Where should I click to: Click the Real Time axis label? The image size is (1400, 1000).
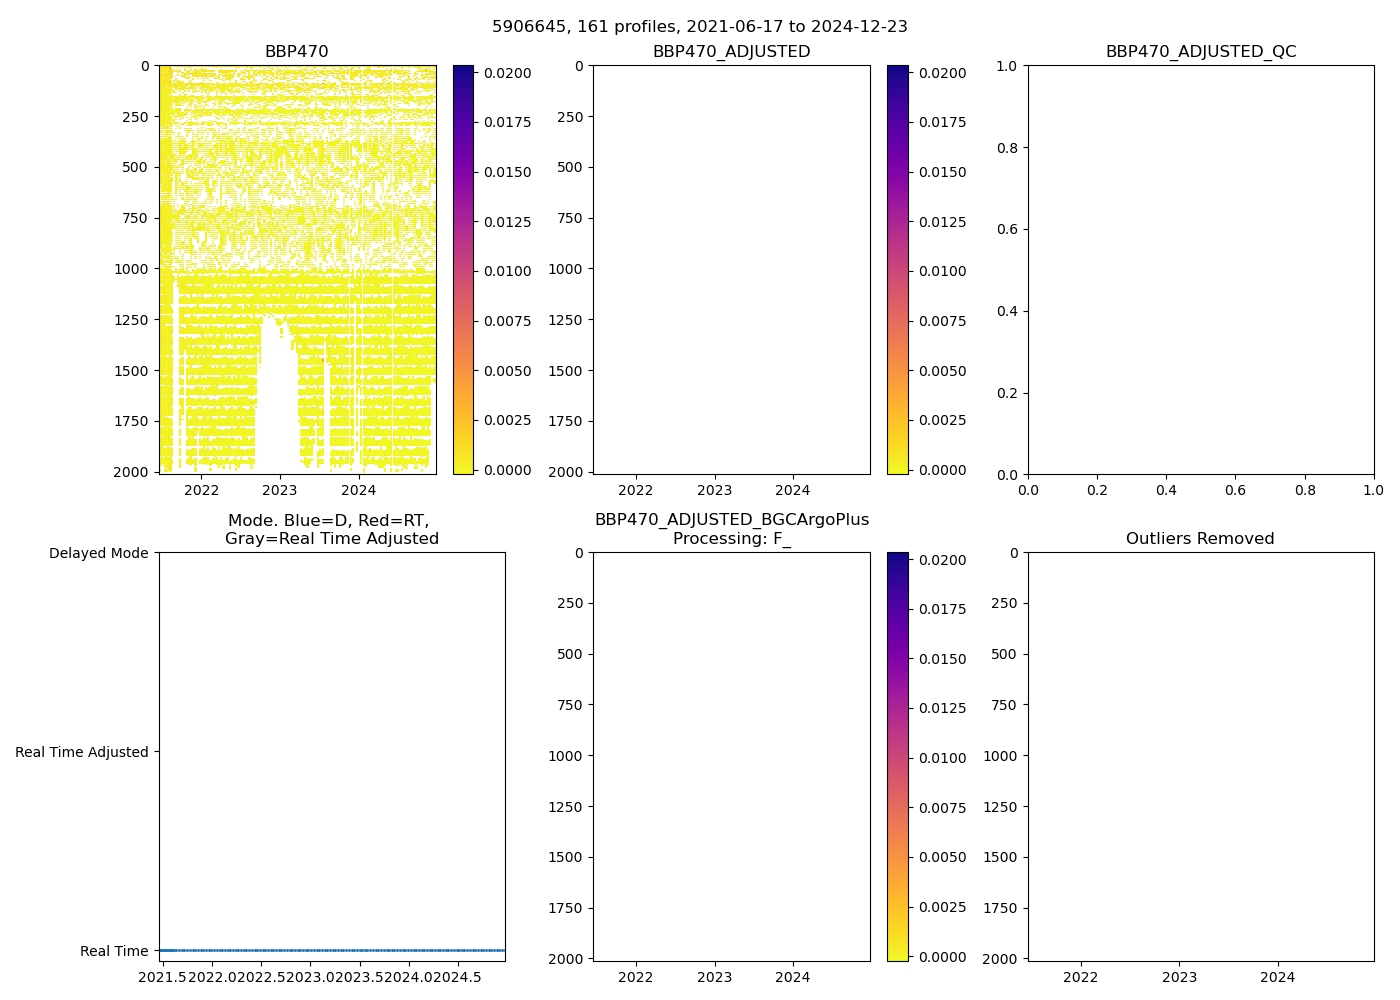tap(114, 951)
